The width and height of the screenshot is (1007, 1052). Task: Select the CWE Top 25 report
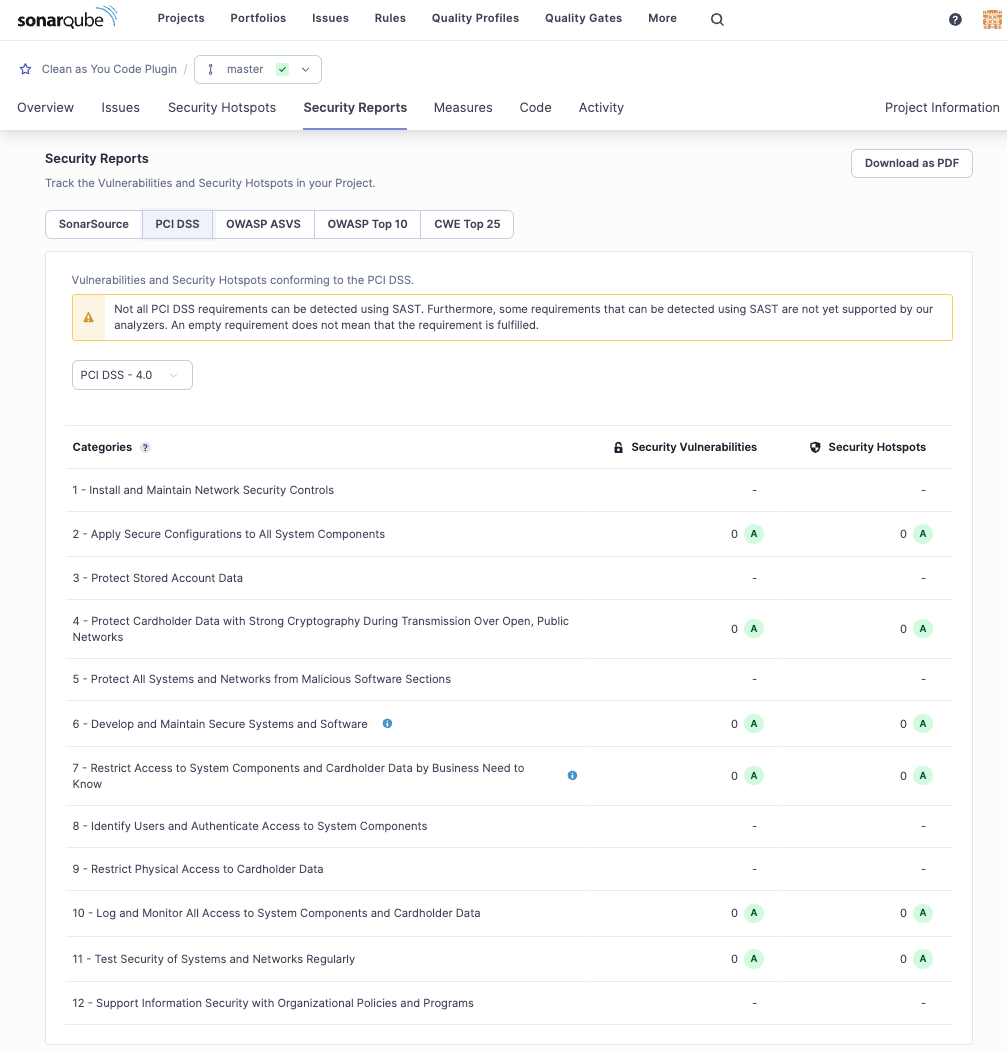coord(466,224)
